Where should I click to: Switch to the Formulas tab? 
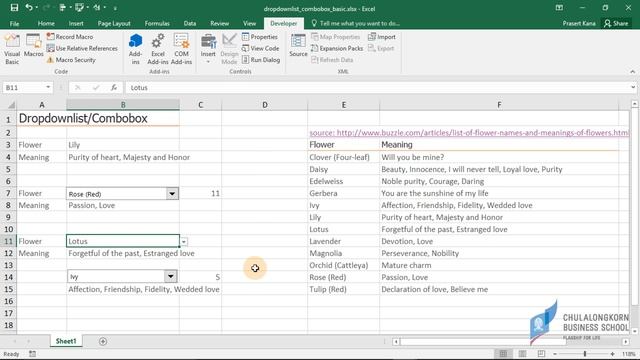[157, 23]
